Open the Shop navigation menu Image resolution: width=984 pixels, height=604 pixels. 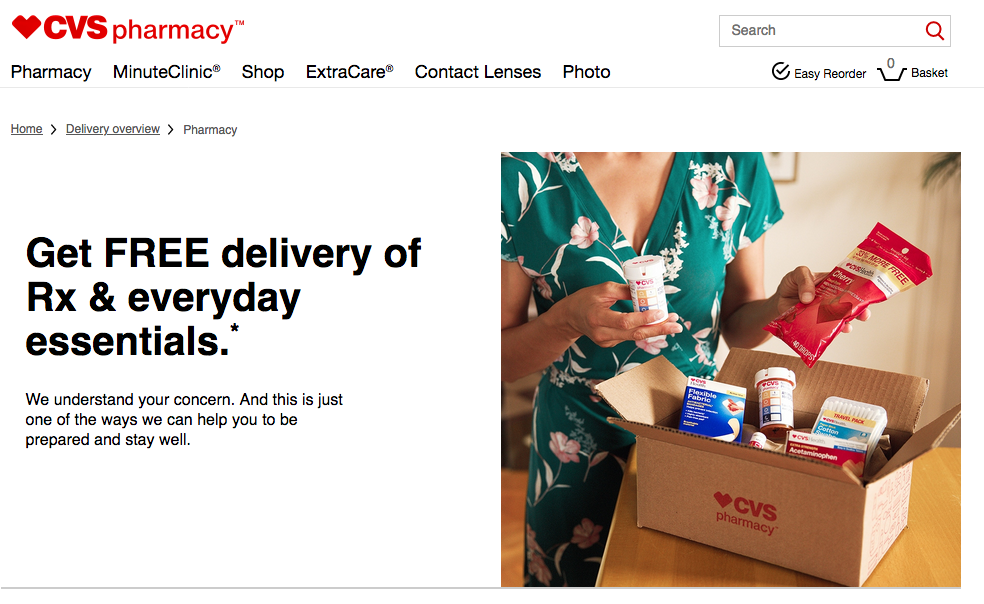pos(263,72)
